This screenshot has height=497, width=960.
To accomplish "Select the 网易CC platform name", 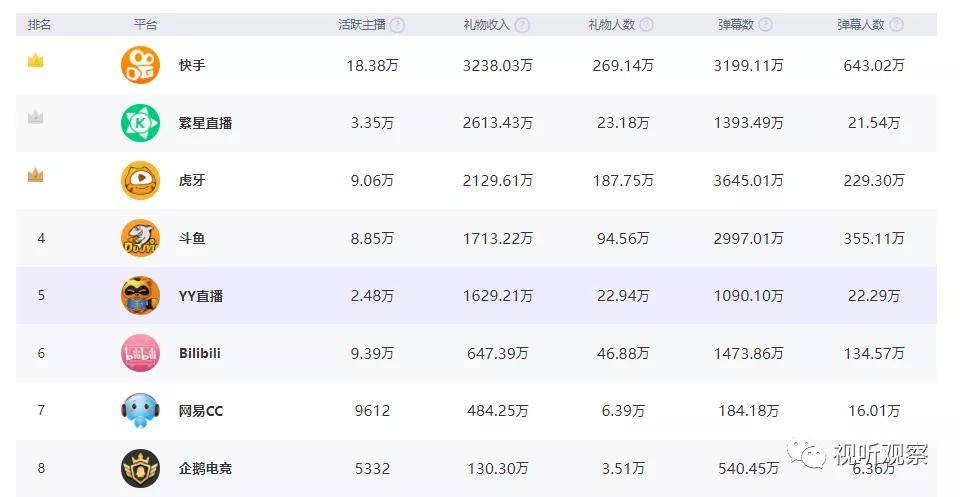I will tap(201, 411).
